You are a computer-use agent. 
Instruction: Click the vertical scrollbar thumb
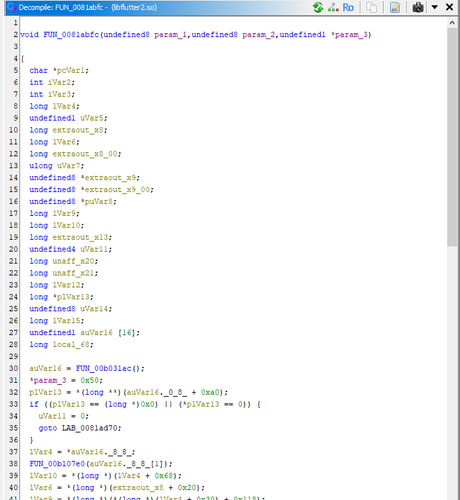pyautogui.click(x=452, y=137)
